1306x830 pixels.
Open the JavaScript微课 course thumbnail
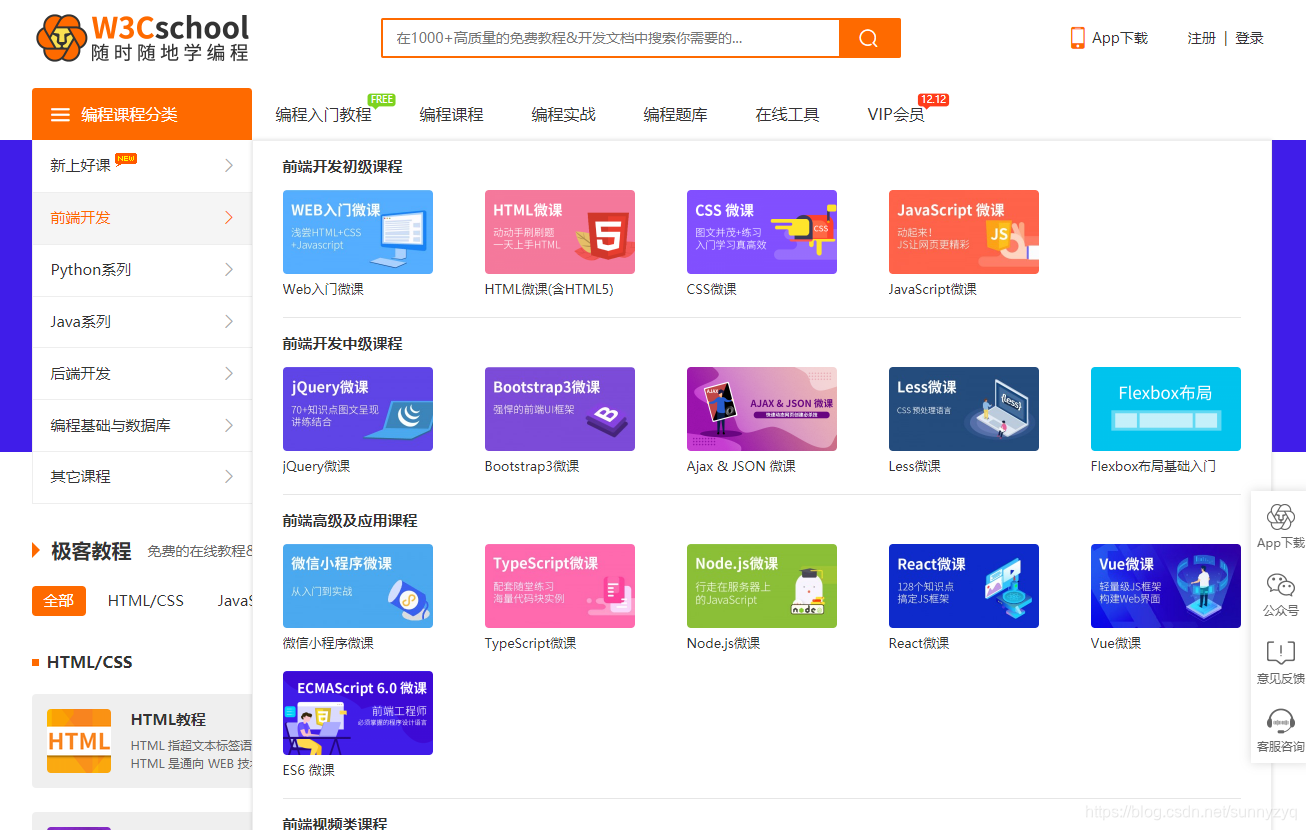[x=964, y=232]
